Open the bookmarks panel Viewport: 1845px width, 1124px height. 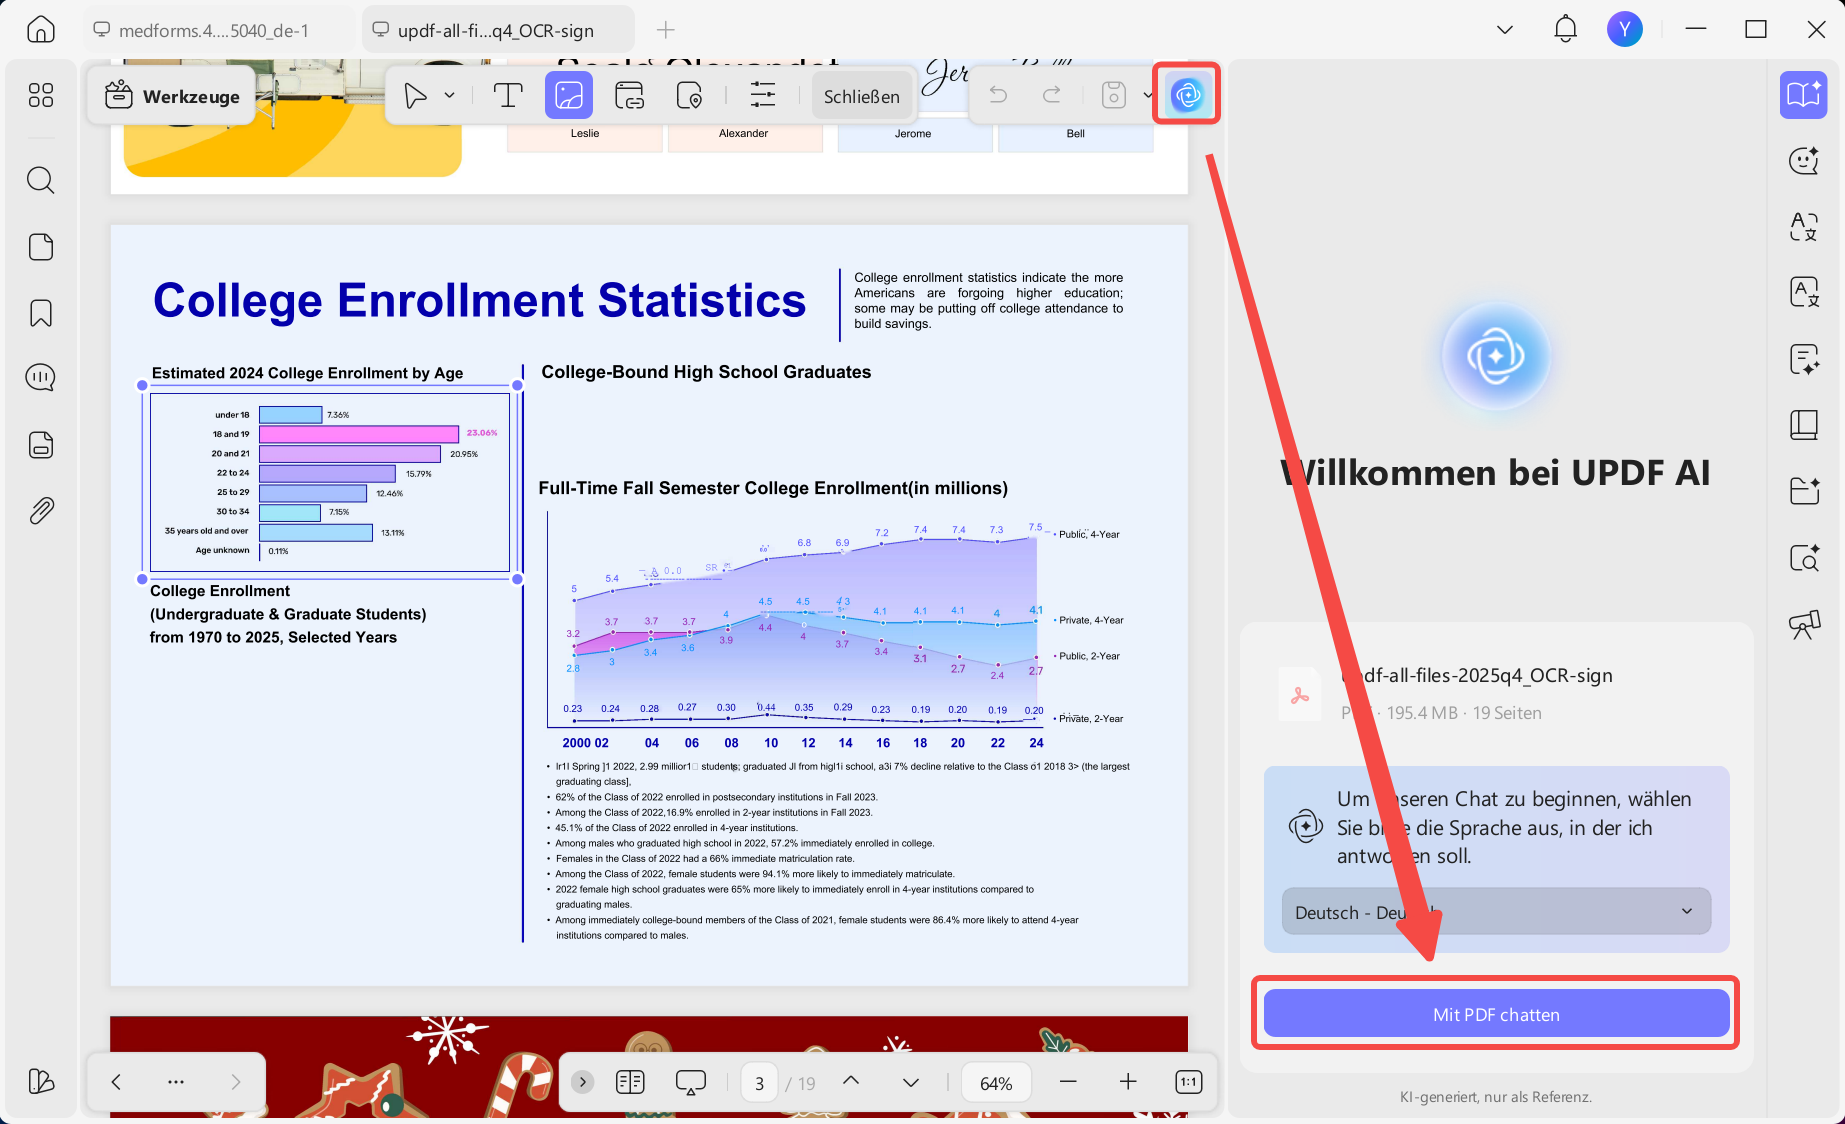click(41, 313)
